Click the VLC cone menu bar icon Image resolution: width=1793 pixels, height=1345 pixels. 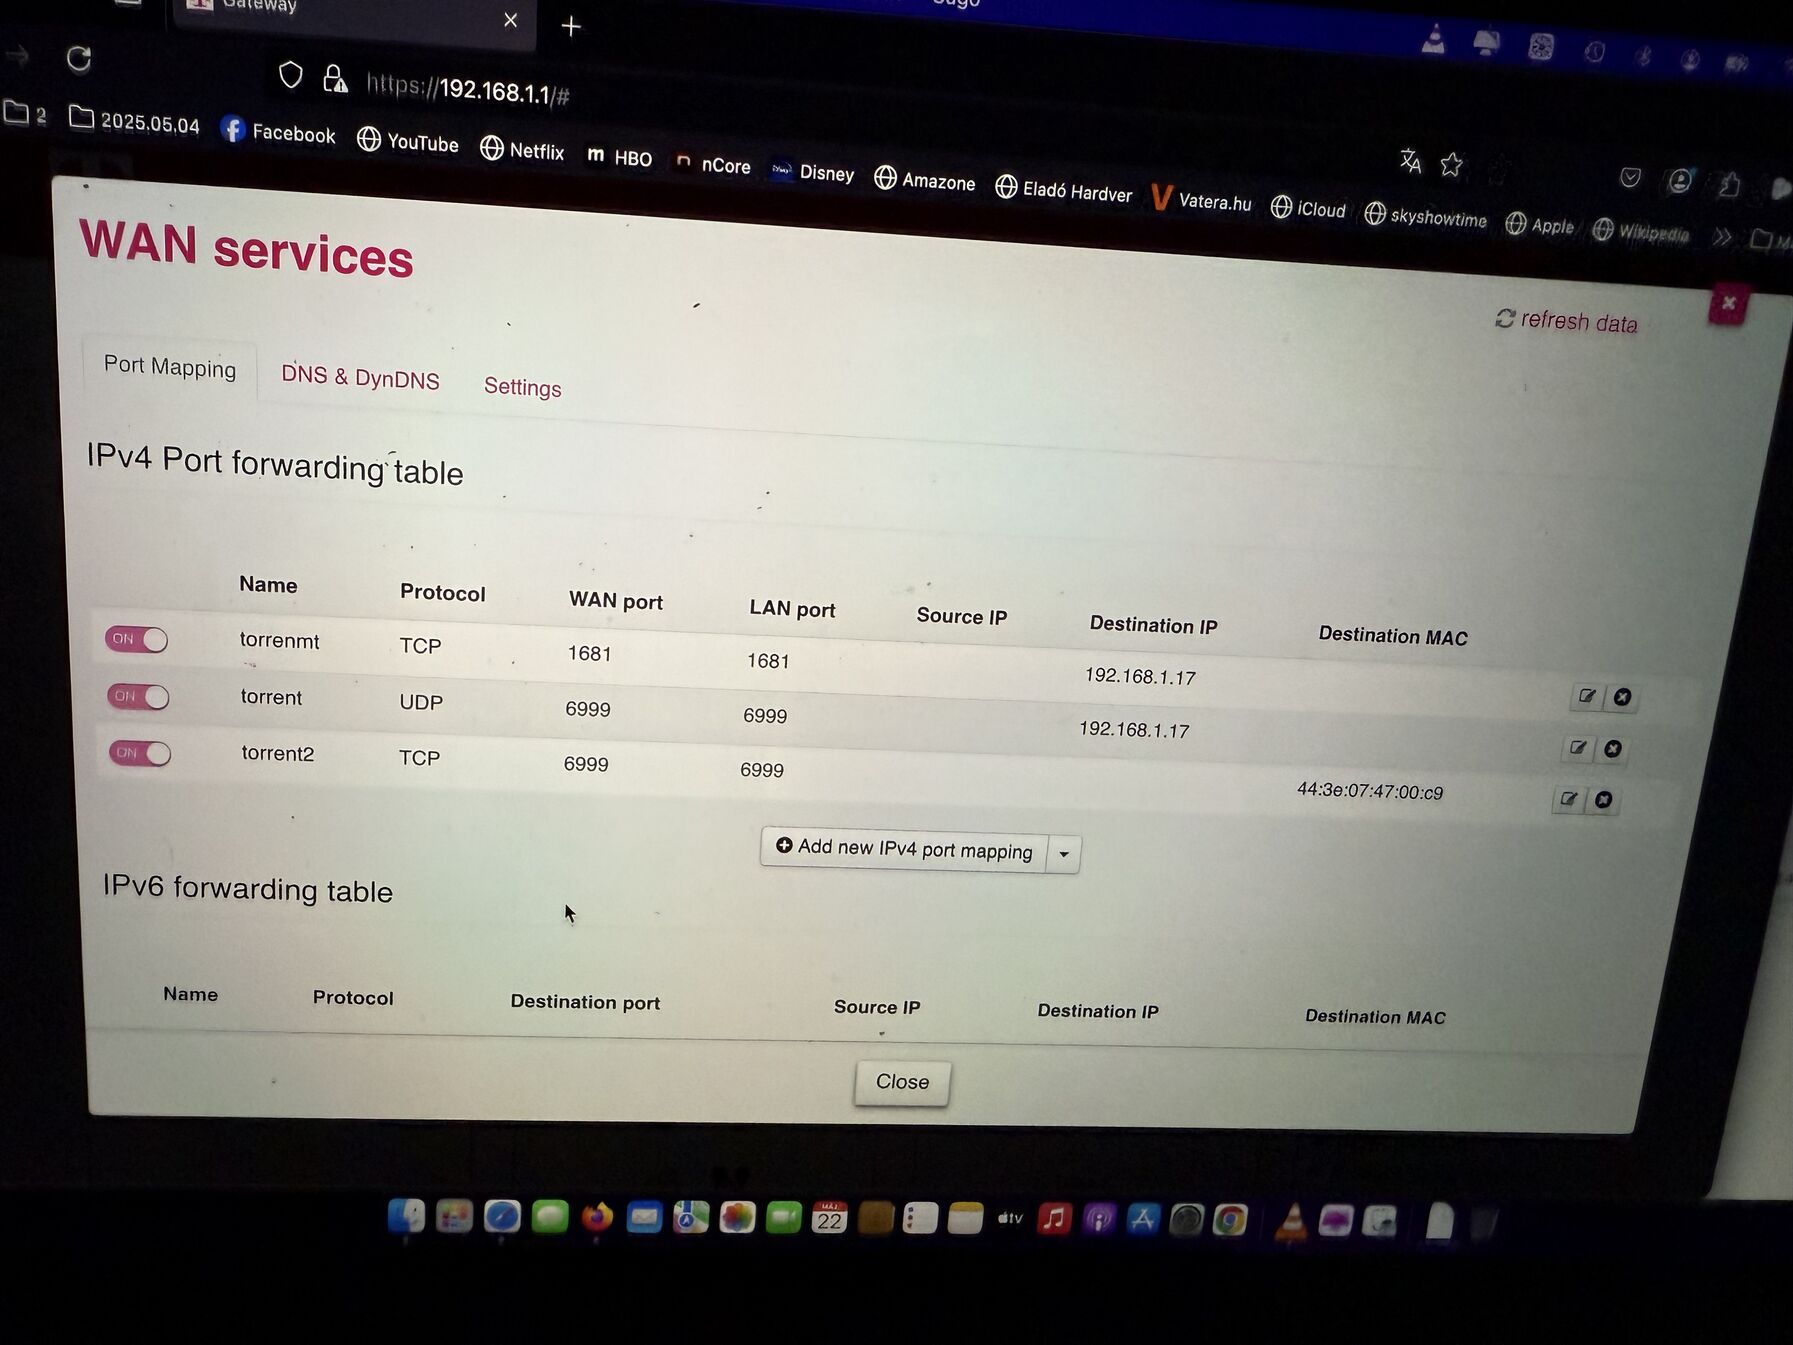(1434, 38)
